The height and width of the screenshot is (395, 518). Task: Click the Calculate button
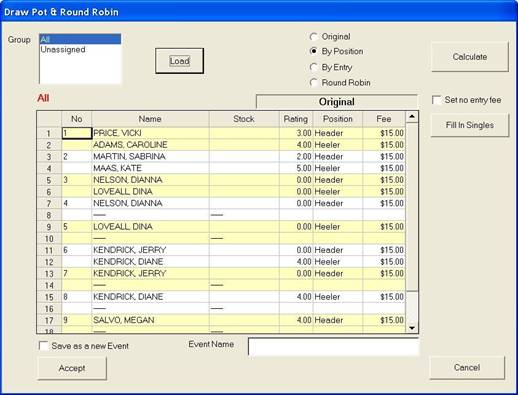470,57
